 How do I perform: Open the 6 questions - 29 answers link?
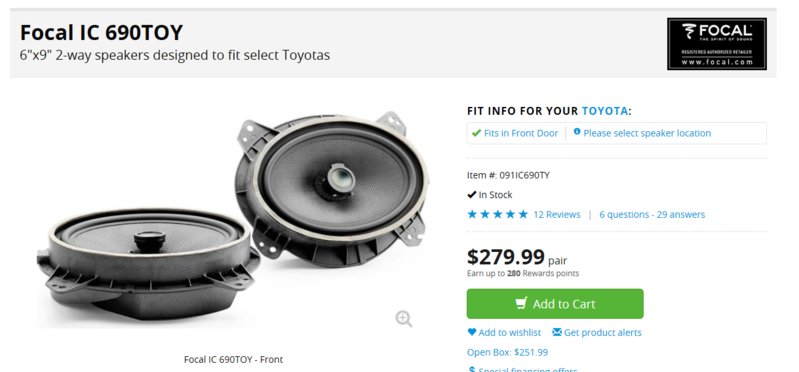click(x=652, y=215)
